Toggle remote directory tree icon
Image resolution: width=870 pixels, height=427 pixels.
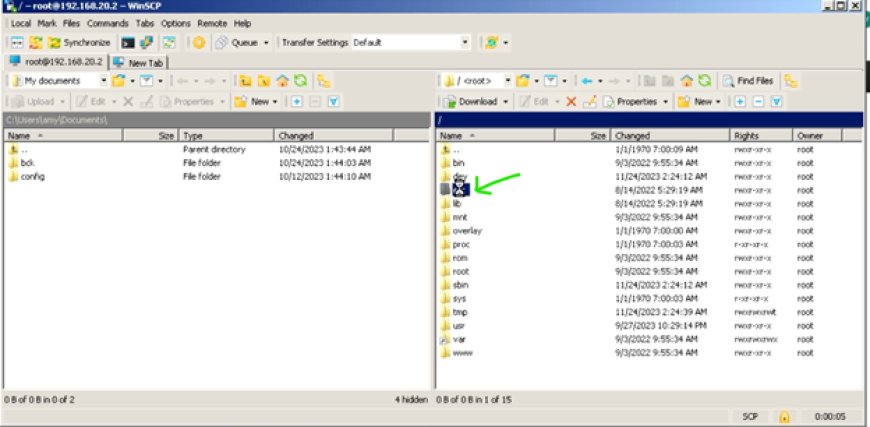click(791, 81)
